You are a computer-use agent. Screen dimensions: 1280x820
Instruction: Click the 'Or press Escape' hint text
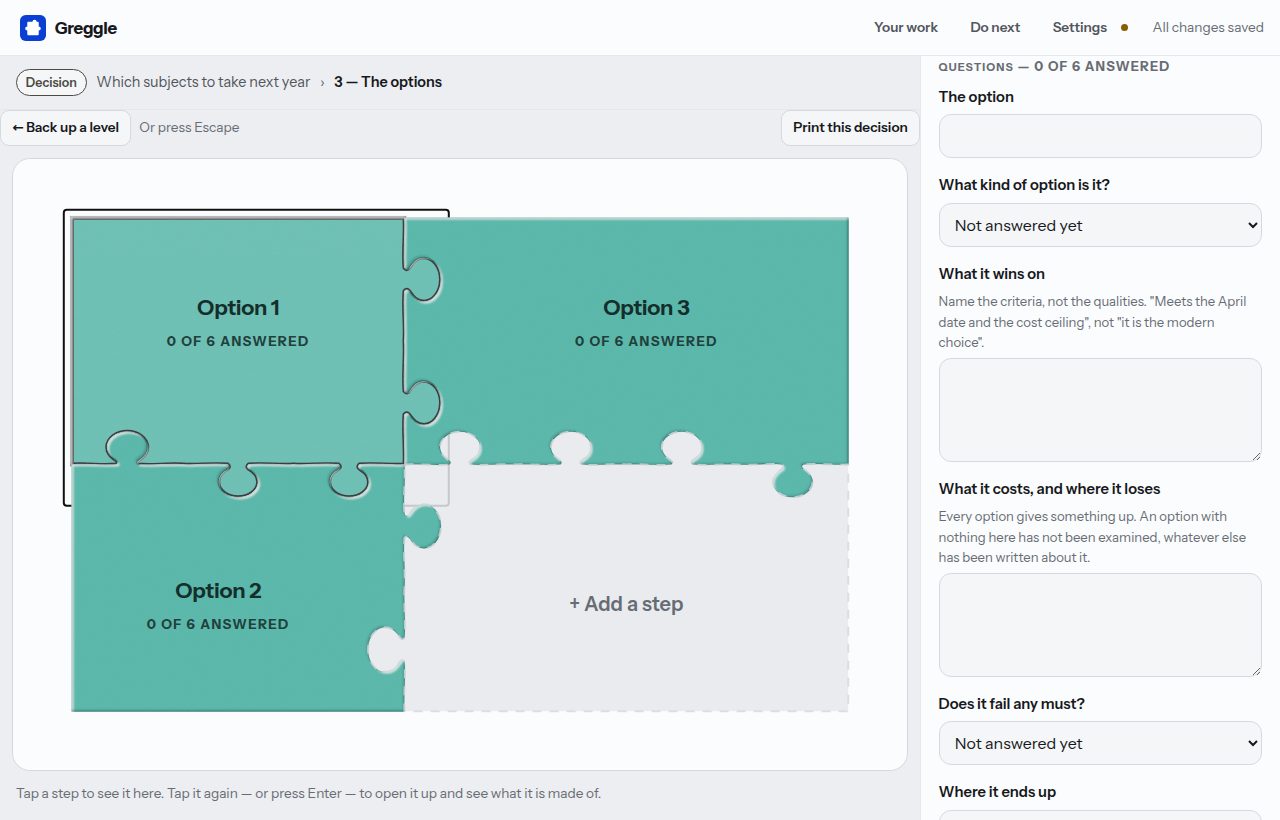[x=189, y=127]
